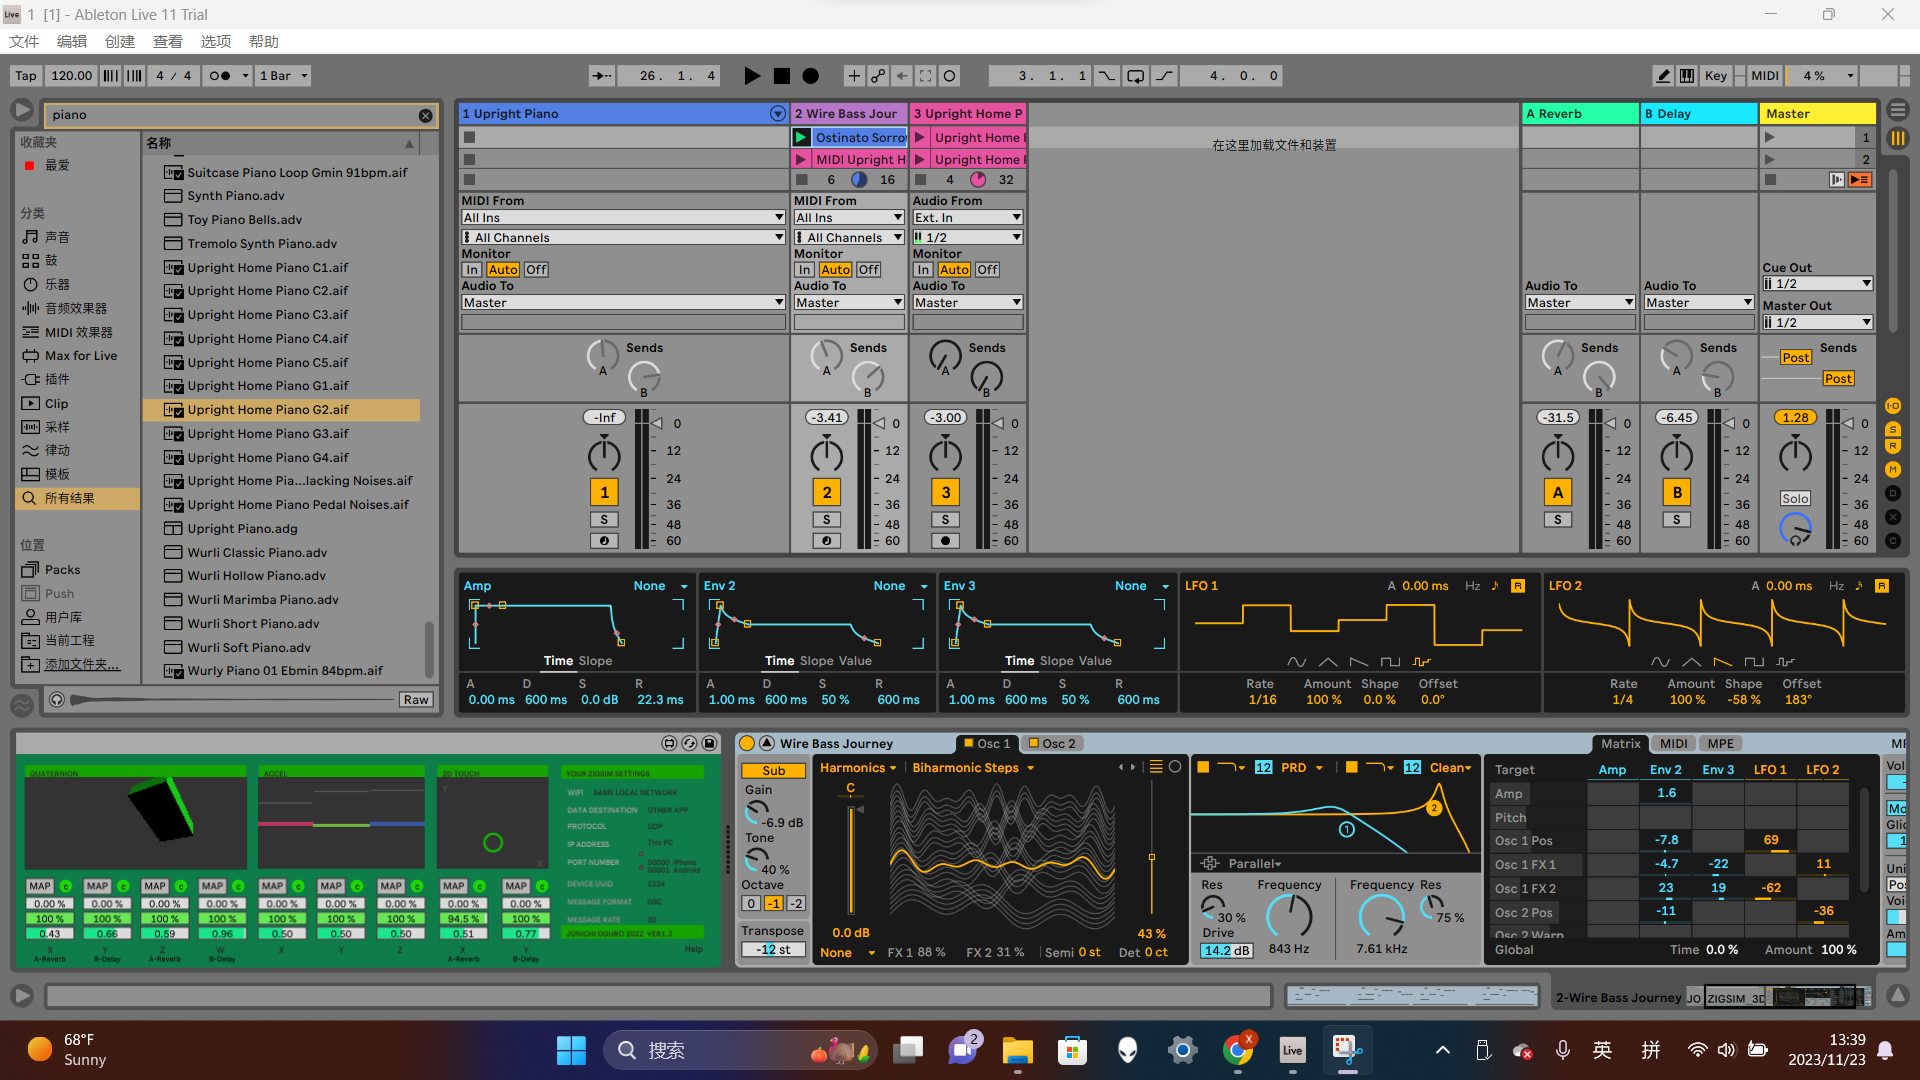This screenshot has width=1920, height=1080.
Task: Click the Raw preview button
Action: point(416,700)
